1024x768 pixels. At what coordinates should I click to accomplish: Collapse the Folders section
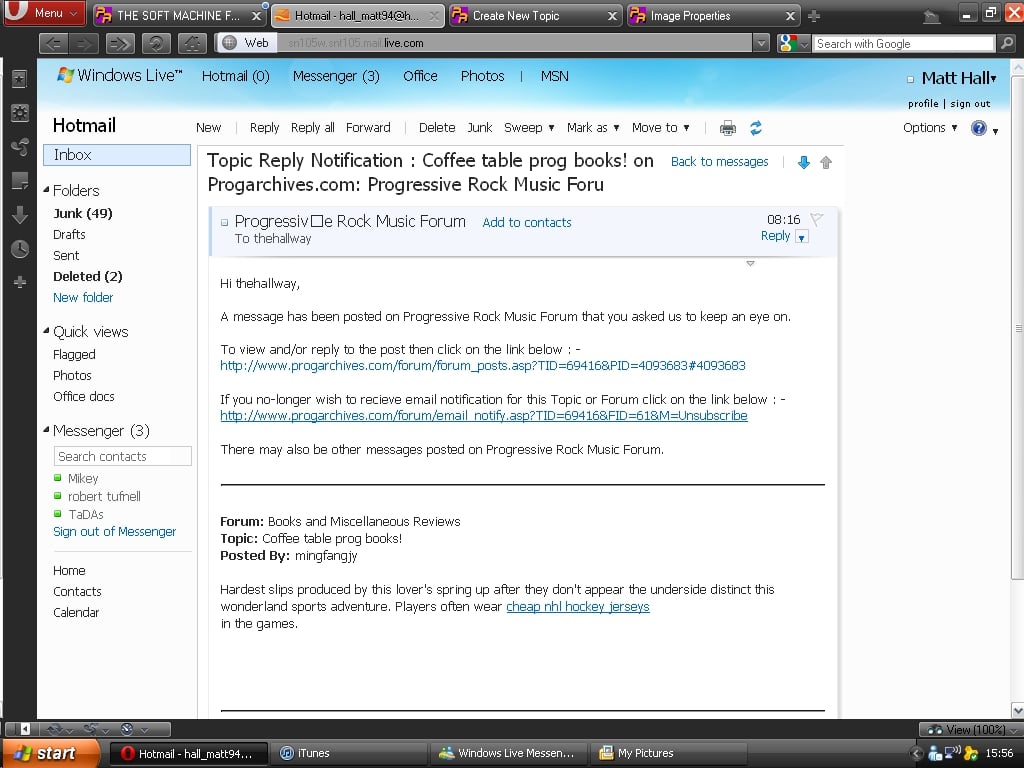coord(46,190)
